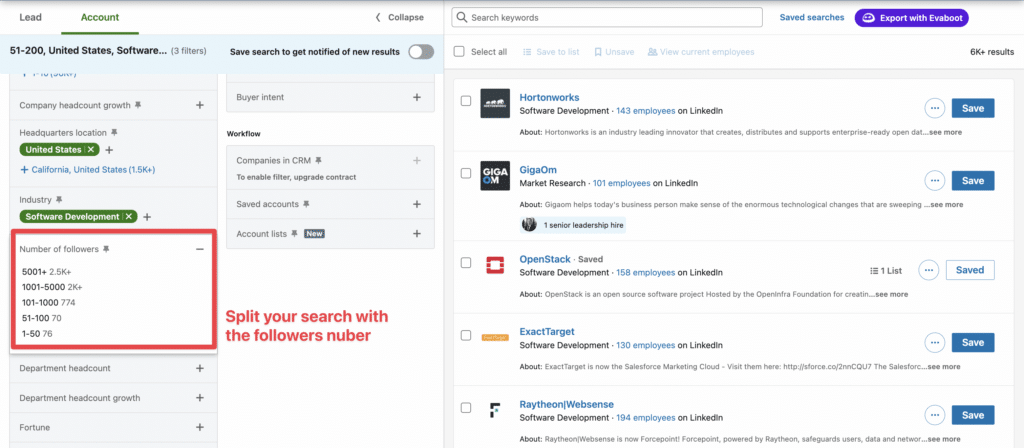Open the GigaOm logo thumbnail

494,176
